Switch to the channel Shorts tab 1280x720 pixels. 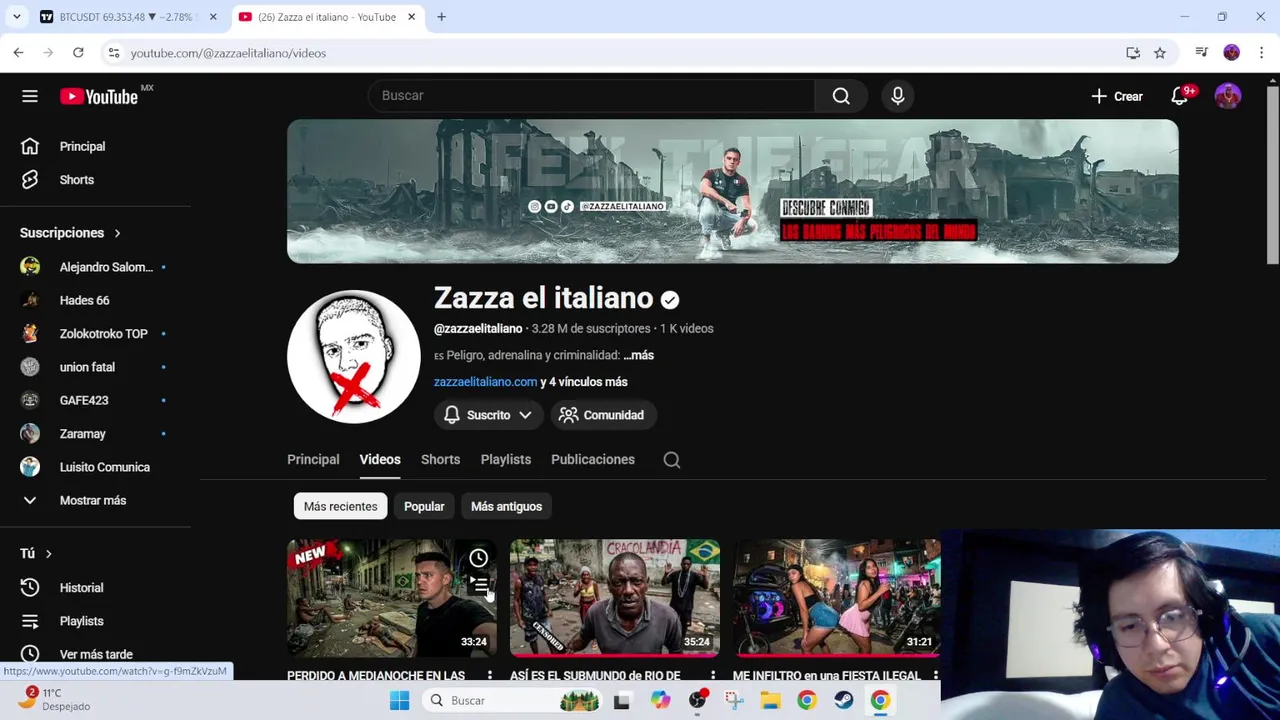tap(440, 459)
